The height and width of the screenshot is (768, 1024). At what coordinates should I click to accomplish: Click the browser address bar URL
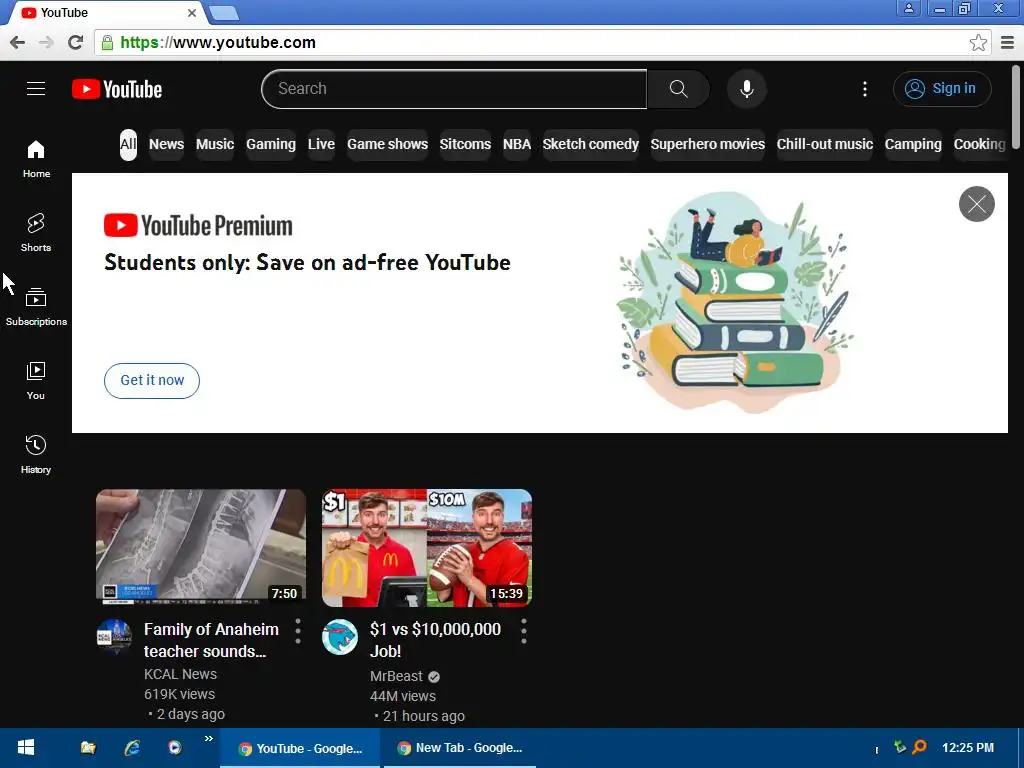217,42
